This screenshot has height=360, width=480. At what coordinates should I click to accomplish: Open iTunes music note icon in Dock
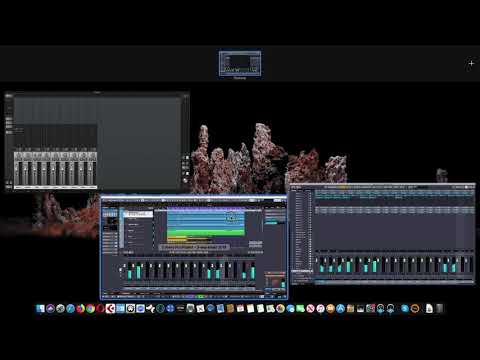pos(320,309)
